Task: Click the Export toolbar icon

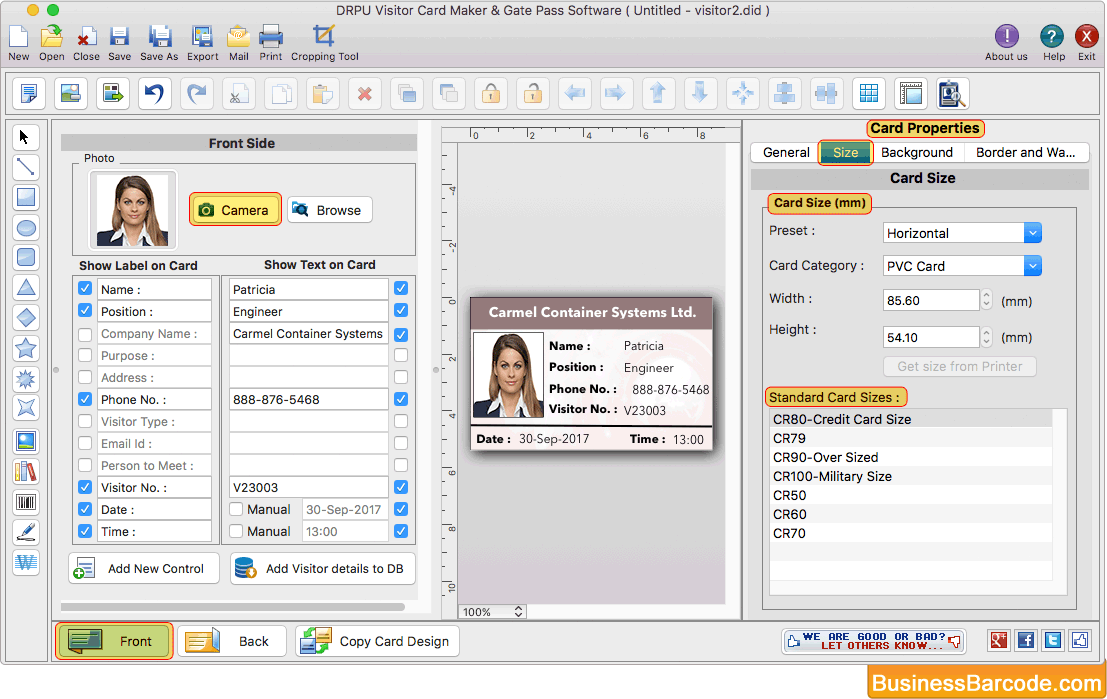Action: 202,38
